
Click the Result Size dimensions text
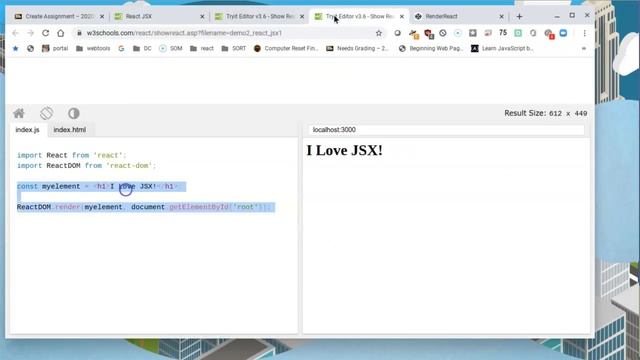pos(546,113)
